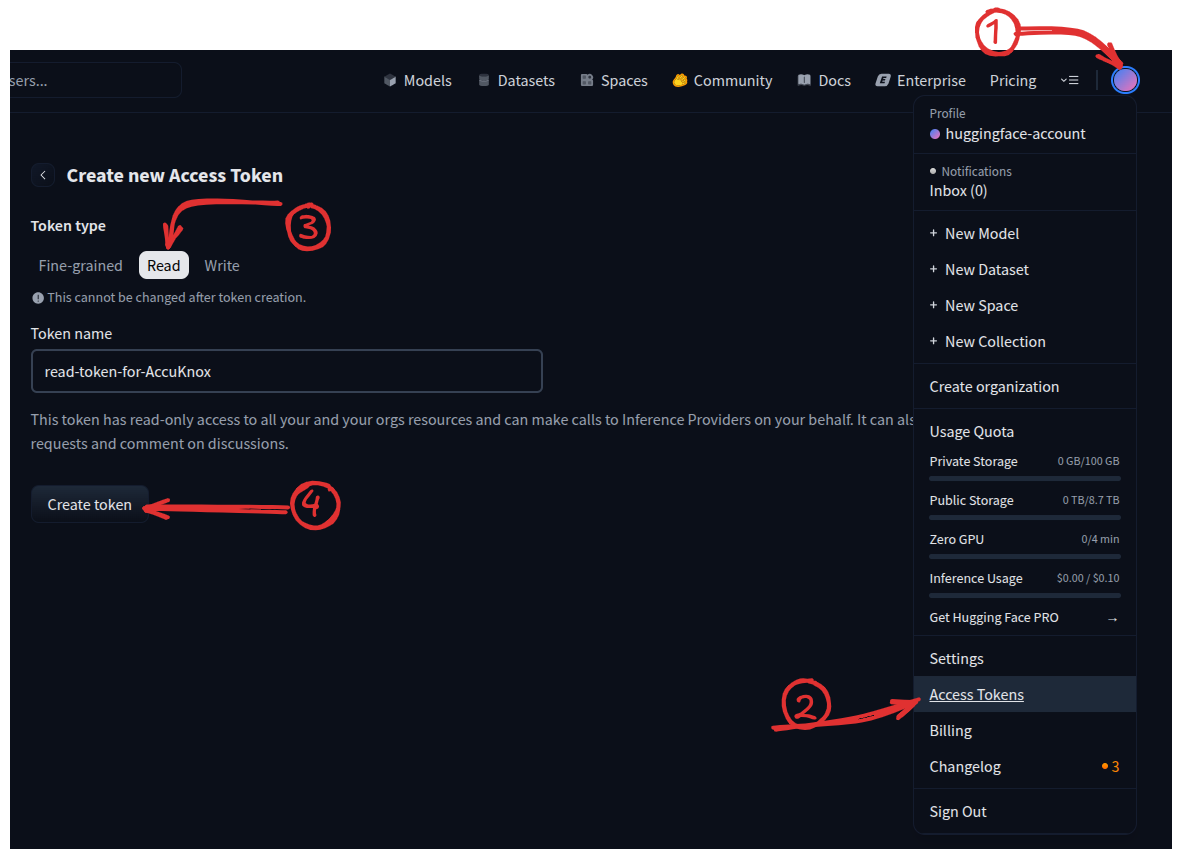The image size is (1182, 859).
Task: Click the Docs book icon
Action: click(804, 81)
